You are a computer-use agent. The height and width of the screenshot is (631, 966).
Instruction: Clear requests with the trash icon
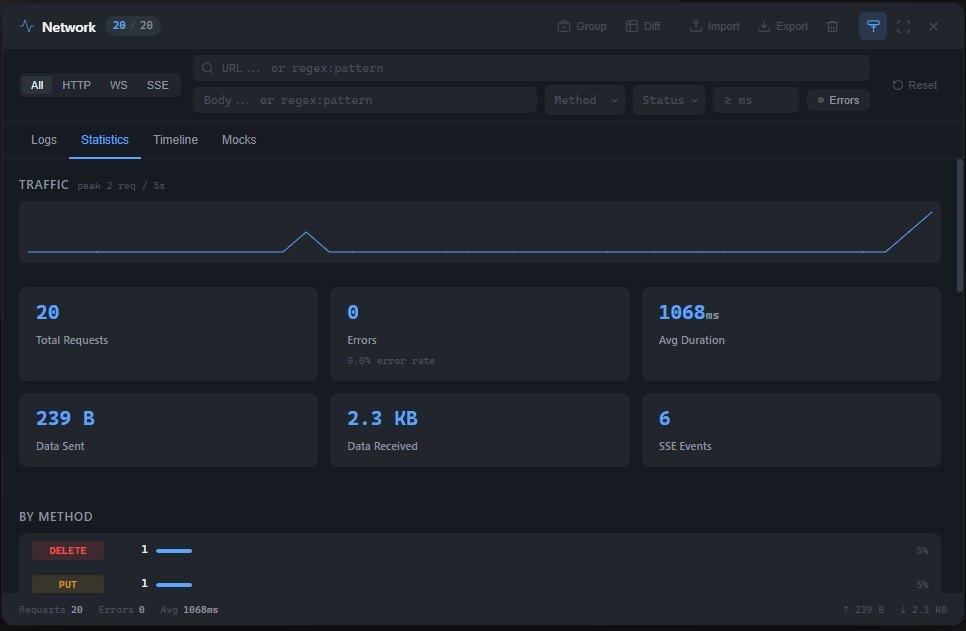(x=832, y=26)
